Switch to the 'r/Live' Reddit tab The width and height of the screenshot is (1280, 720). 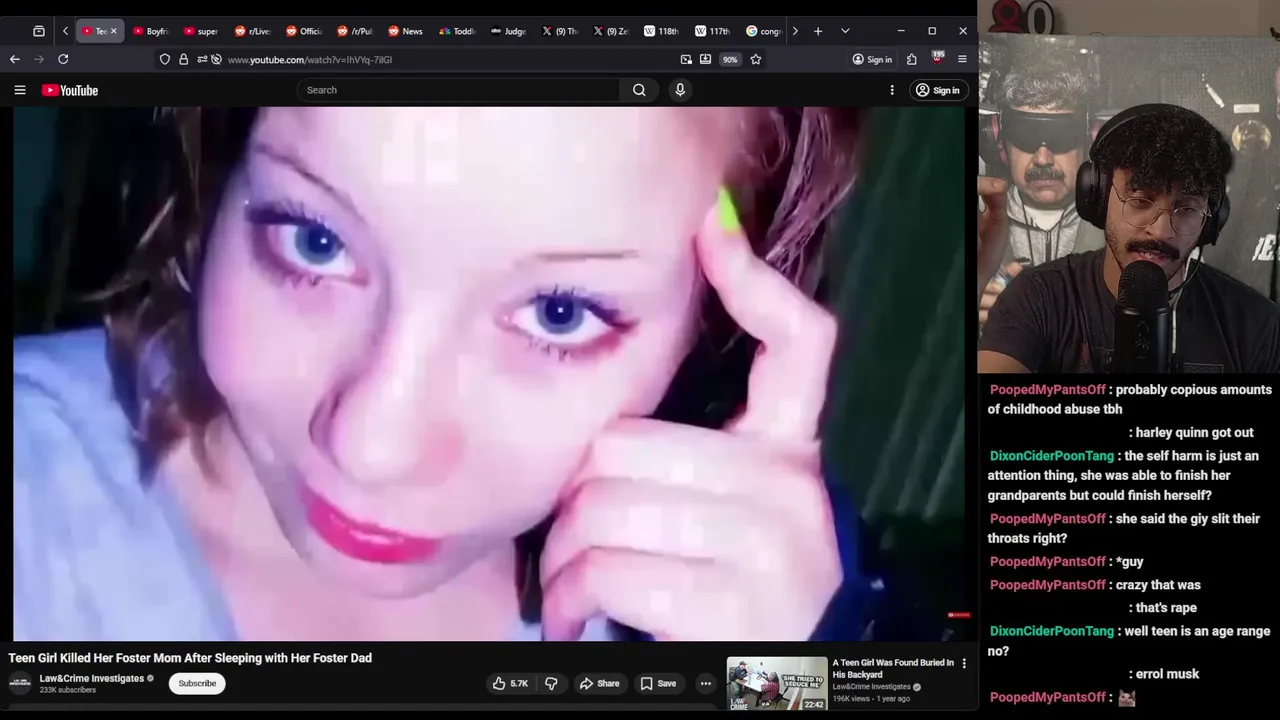click(252, 31)
